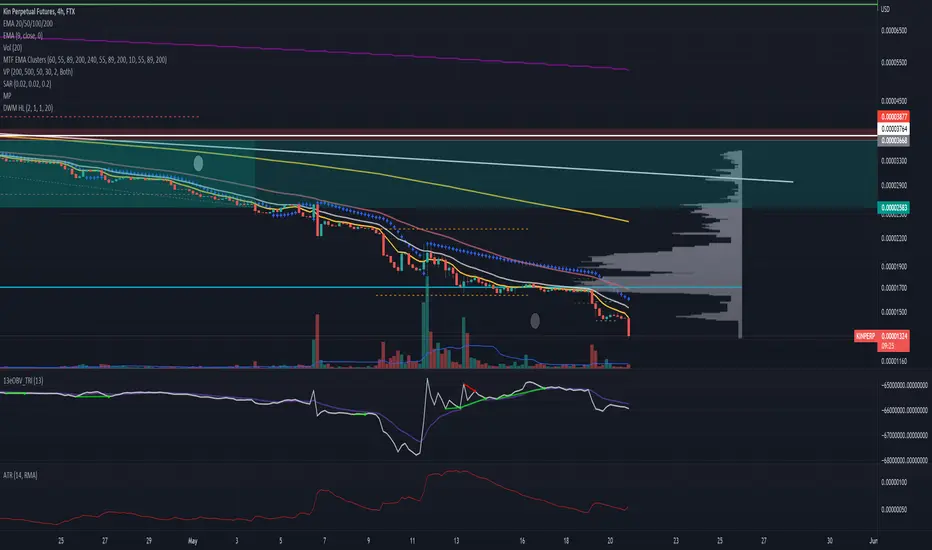The width and height of the screenshot is (932, 550).
Task: Select the VP (200, 500, 50, 30, 2, Both) legend
Action: click(38, 71)
